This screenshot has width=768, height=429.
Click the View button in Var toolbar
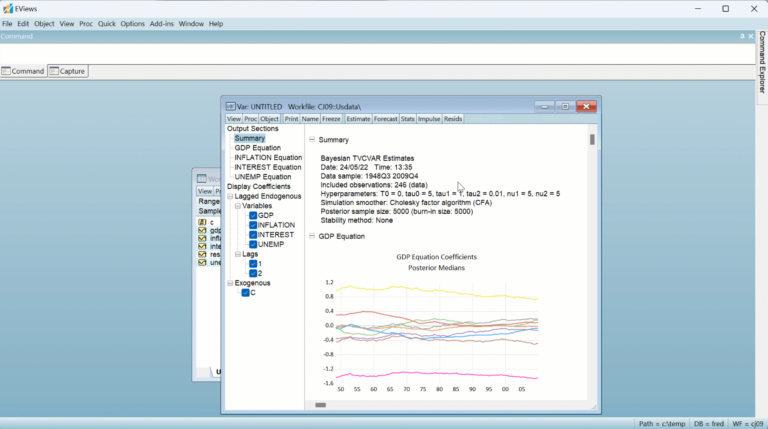[x=234, y=119]
